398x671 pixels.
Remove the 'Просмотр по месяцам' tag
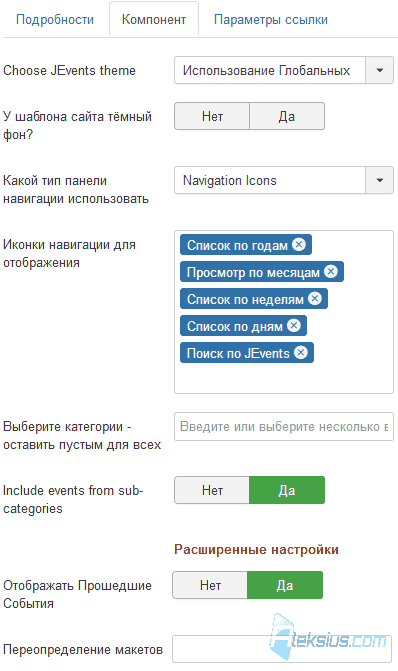pyautogui.click(x=331, y=271)
